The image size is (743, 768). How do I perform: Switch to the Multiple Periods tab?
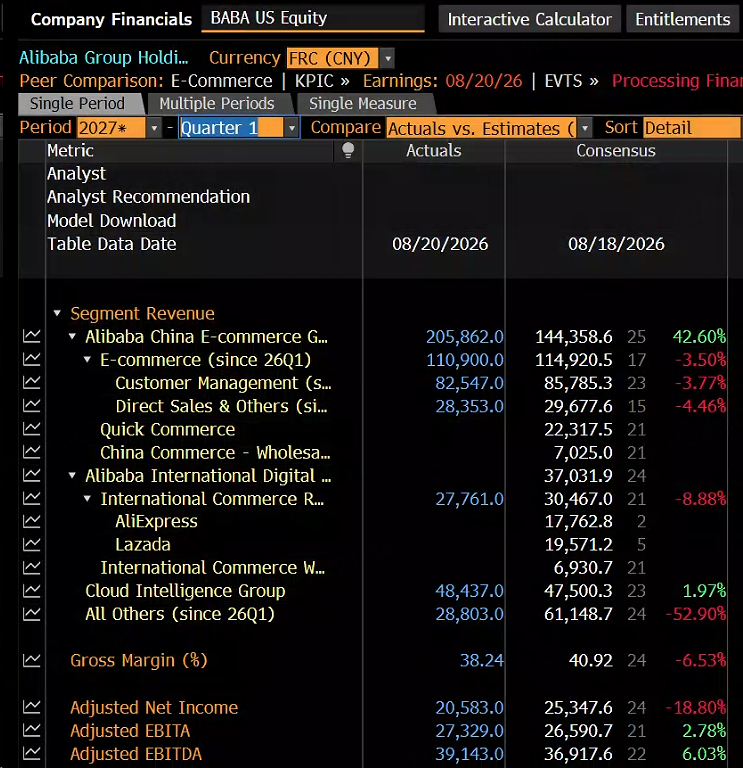click(x=217, y=104)
